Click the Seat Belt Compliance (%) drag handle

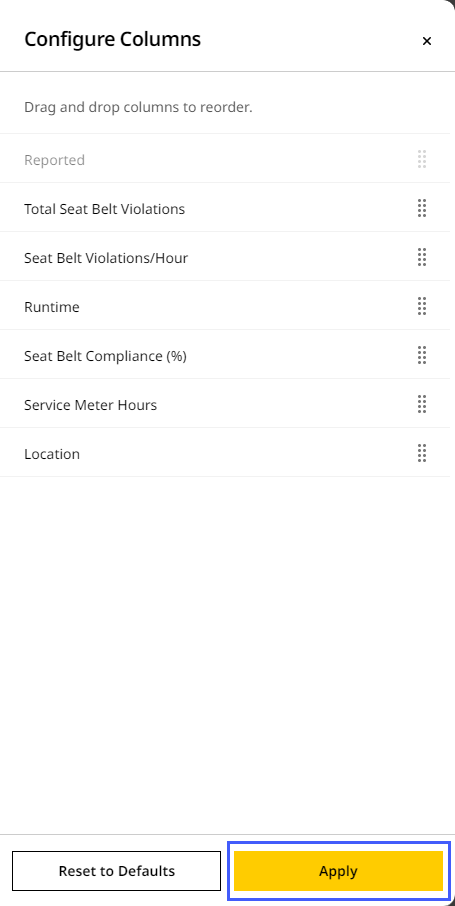[x=422, y=355]
